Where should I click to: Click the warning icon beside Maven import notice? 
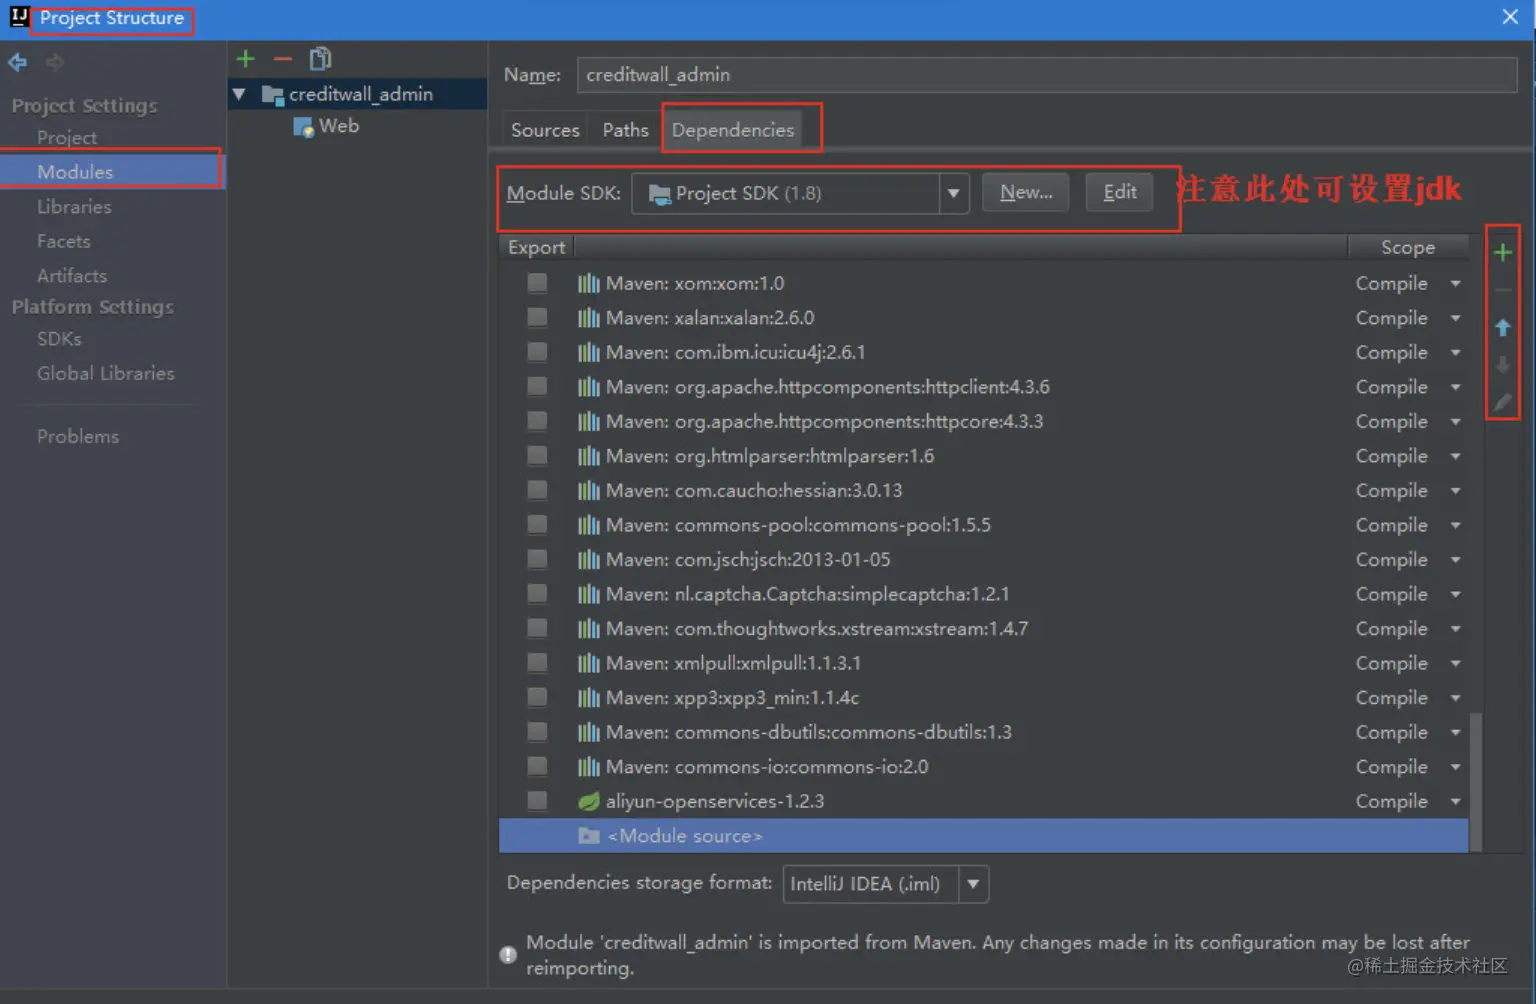click(508, 955)
